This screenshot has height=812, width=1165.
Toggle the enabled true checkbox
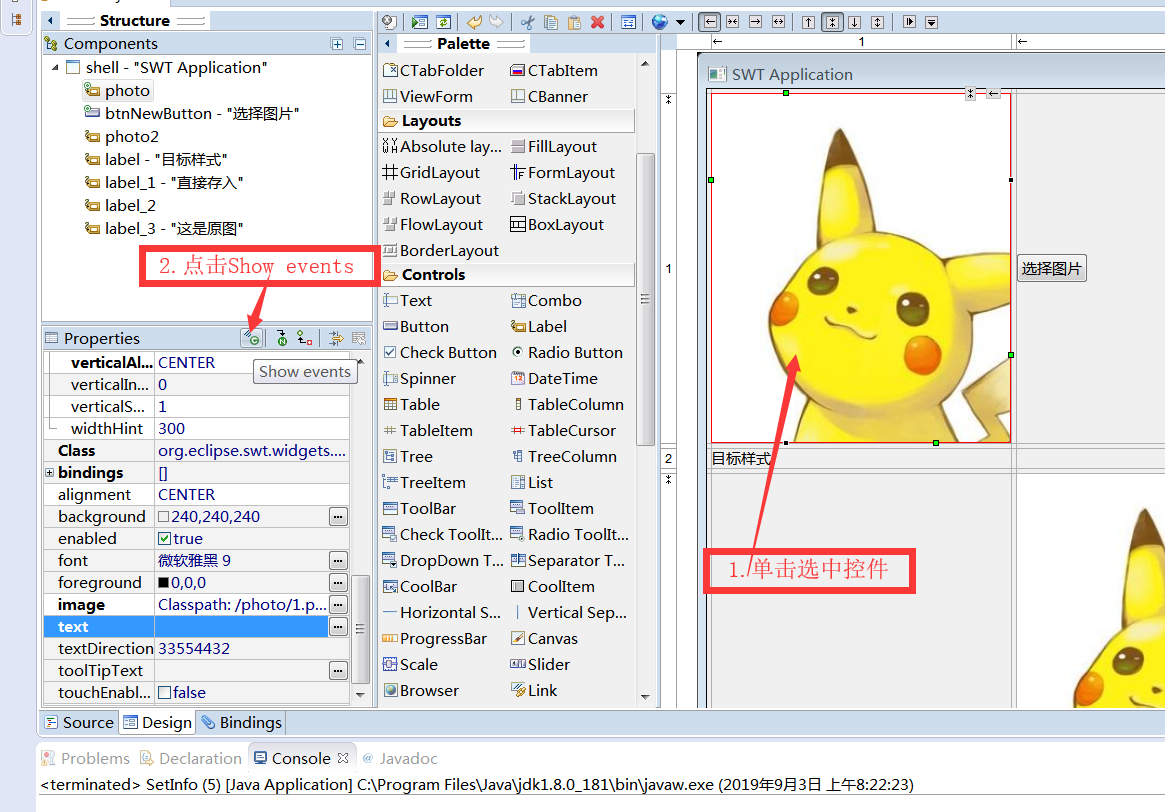pos(165,539)
